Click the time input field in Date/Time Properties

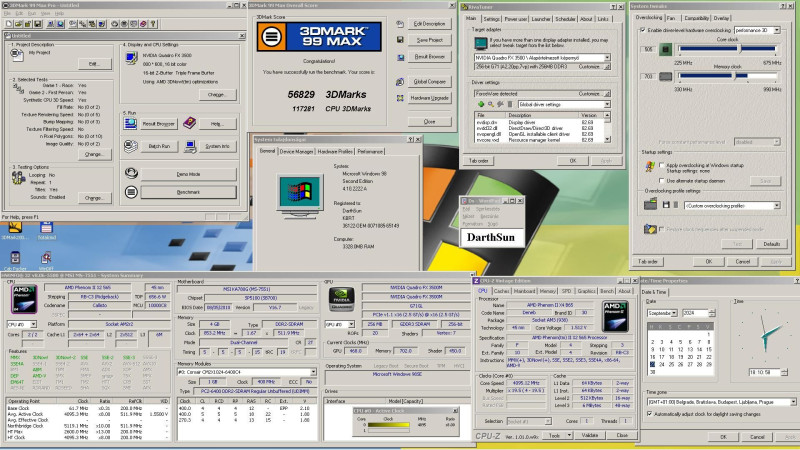(x=765, y=372)
